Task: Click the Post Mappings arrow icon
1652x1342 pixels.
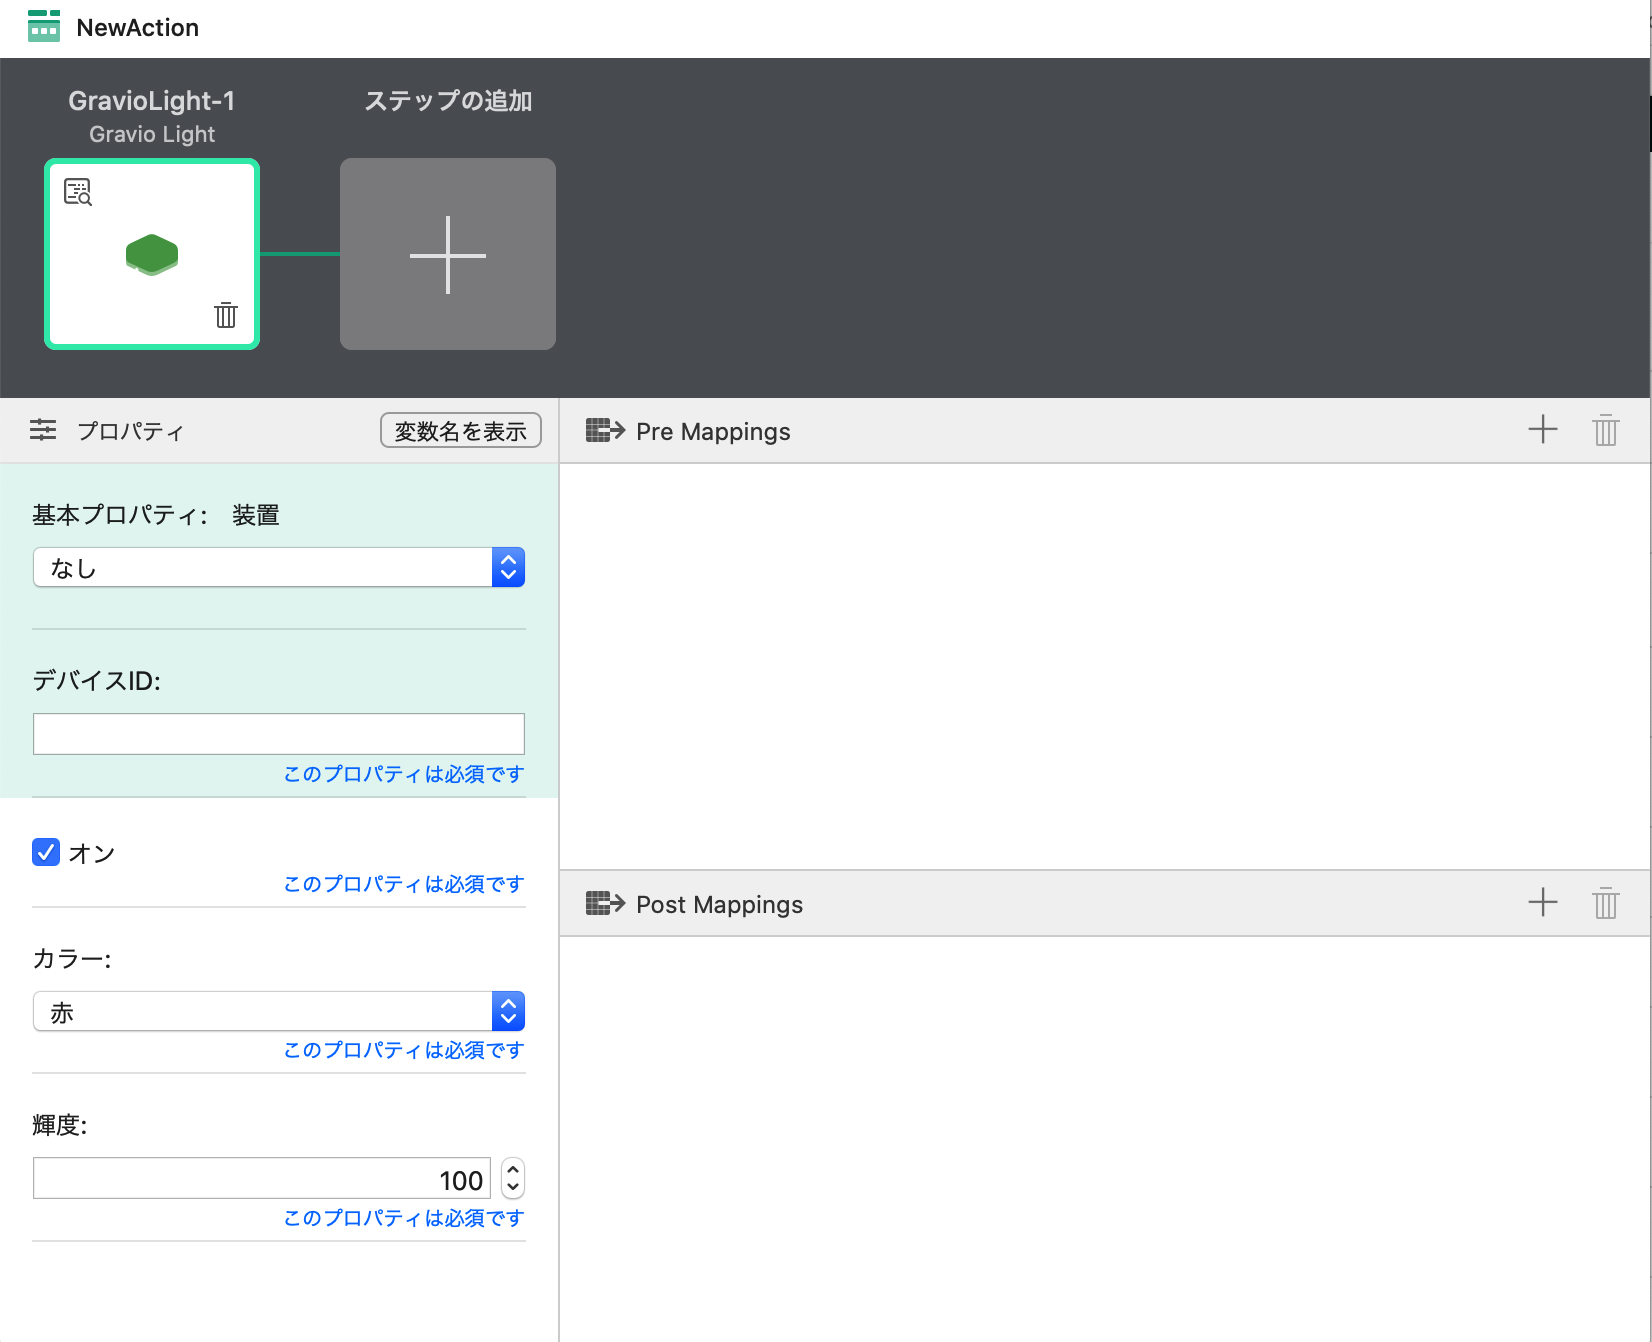Action: pyautogui.click(x=605, y=904)
